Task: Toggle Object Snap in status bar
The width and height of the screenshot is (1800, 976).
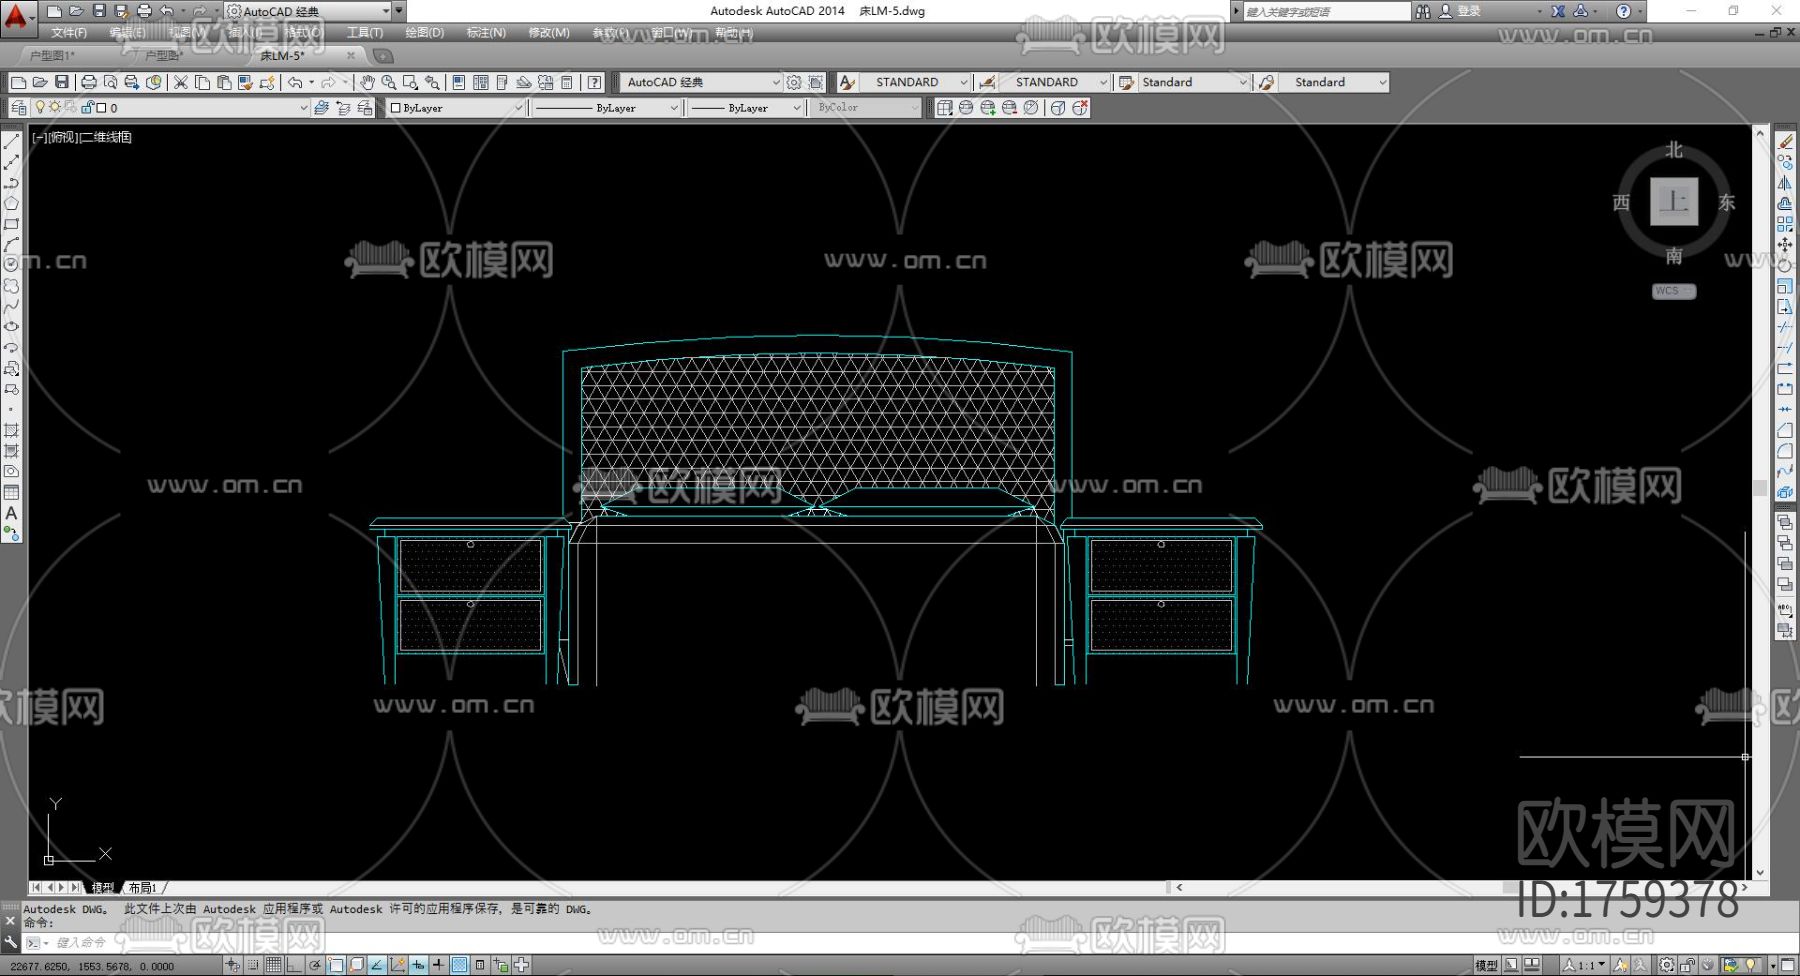Action: 336,965
